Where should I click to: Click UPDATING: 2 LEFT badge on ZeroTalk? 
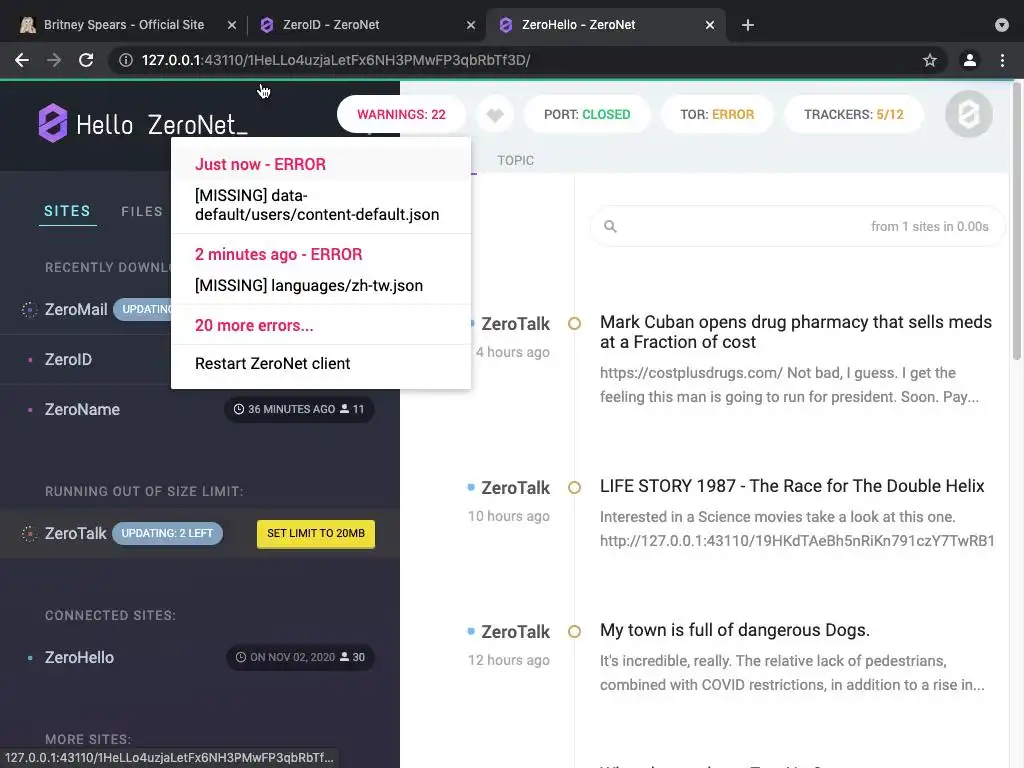(167, 534)
